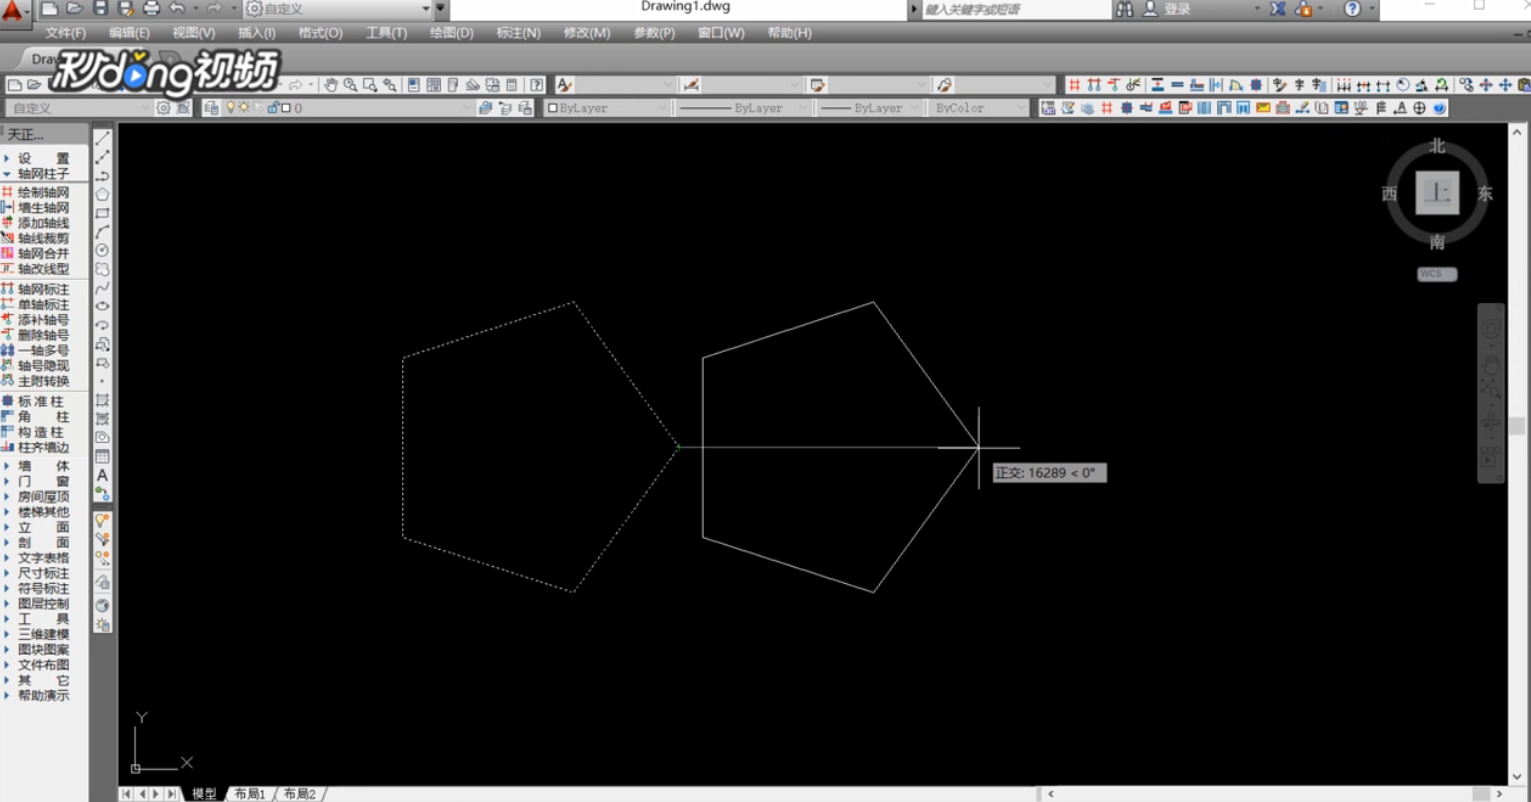Click the help question mark in the standard toolbar
This screenshot has width=1531, height=802.
[537, 85]
